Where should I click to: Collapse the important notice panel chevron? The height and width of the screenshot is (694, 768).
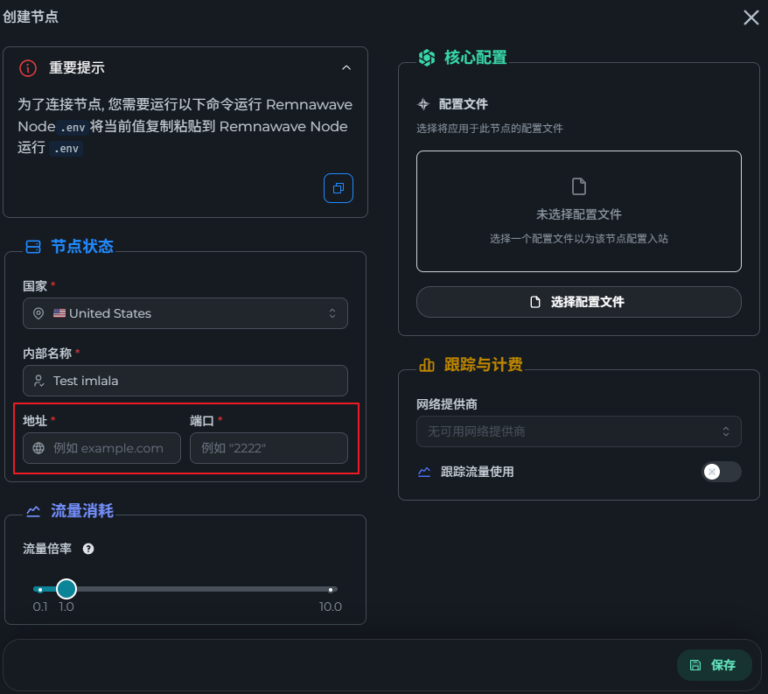[x=346, y=68]
